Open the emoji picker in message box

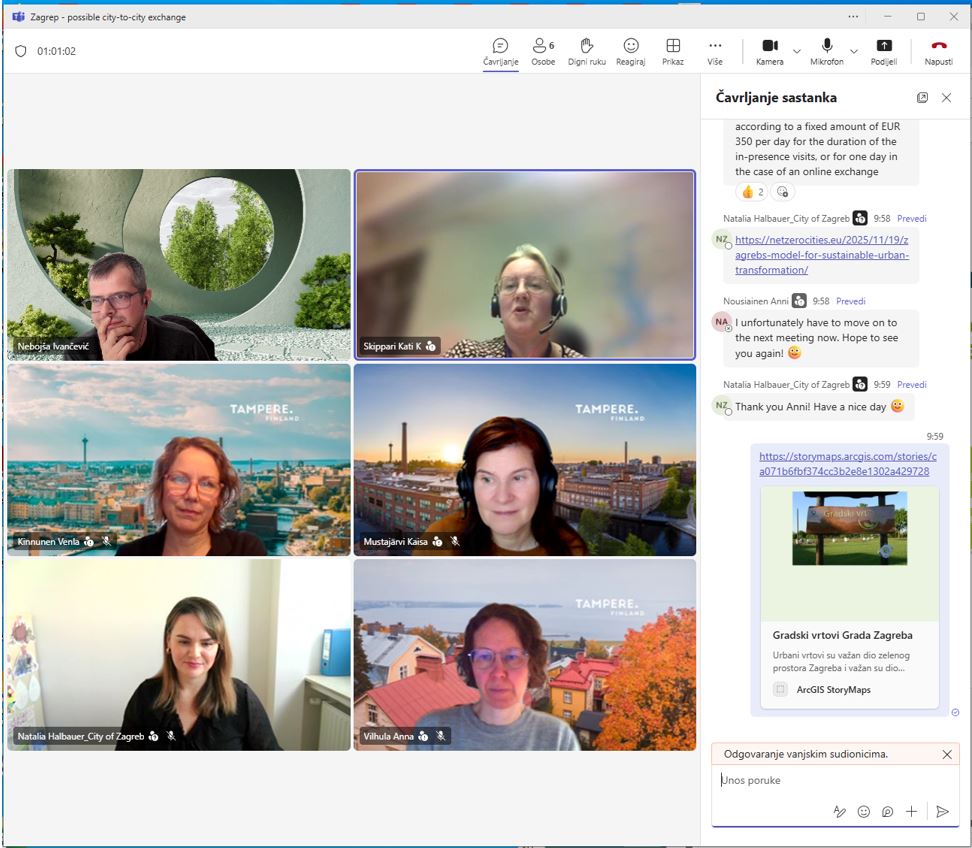pos(864,812)
